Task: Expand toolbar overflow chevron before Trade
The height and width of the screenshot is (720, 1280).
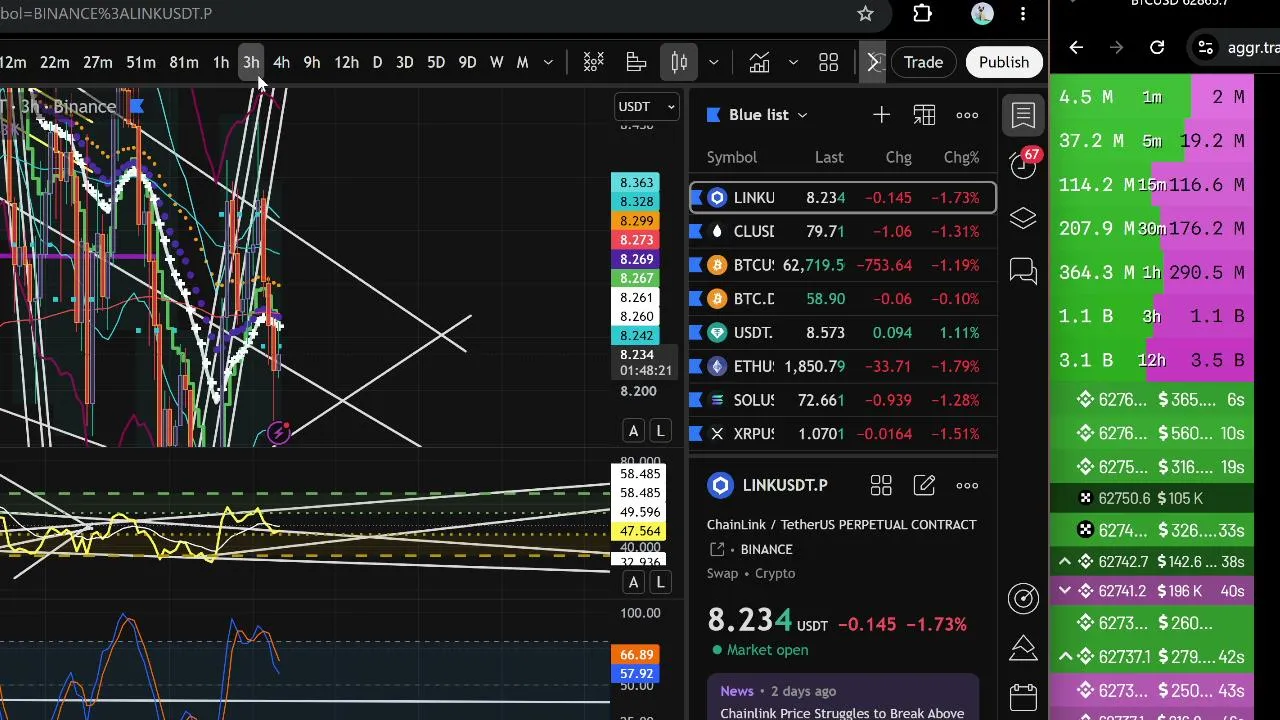Action: [872, 62]
